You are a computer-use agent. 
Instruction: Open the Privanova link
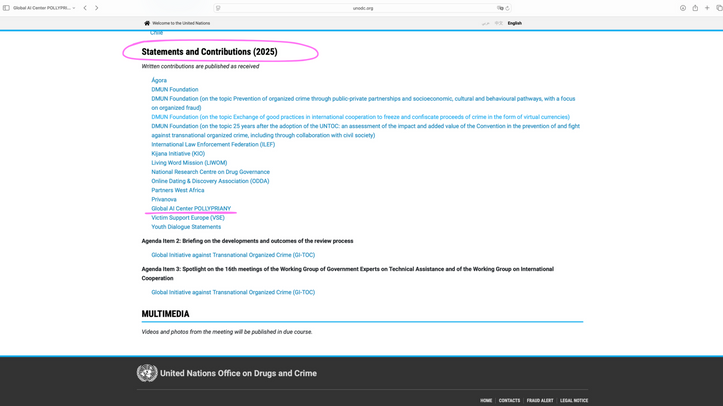(x=164, y=200)
